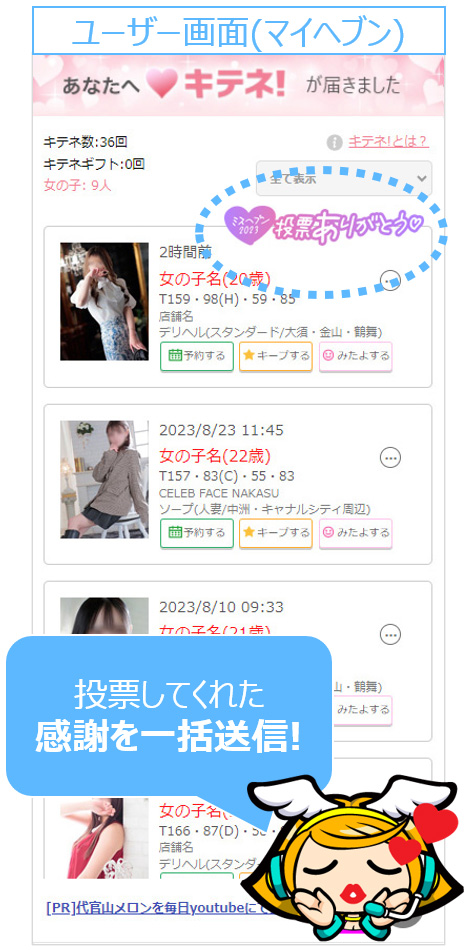Open the three-dot menu on the 2023/8/10 card
The width and height of the screenshot is (468, 950).
[x=390, y=634]
